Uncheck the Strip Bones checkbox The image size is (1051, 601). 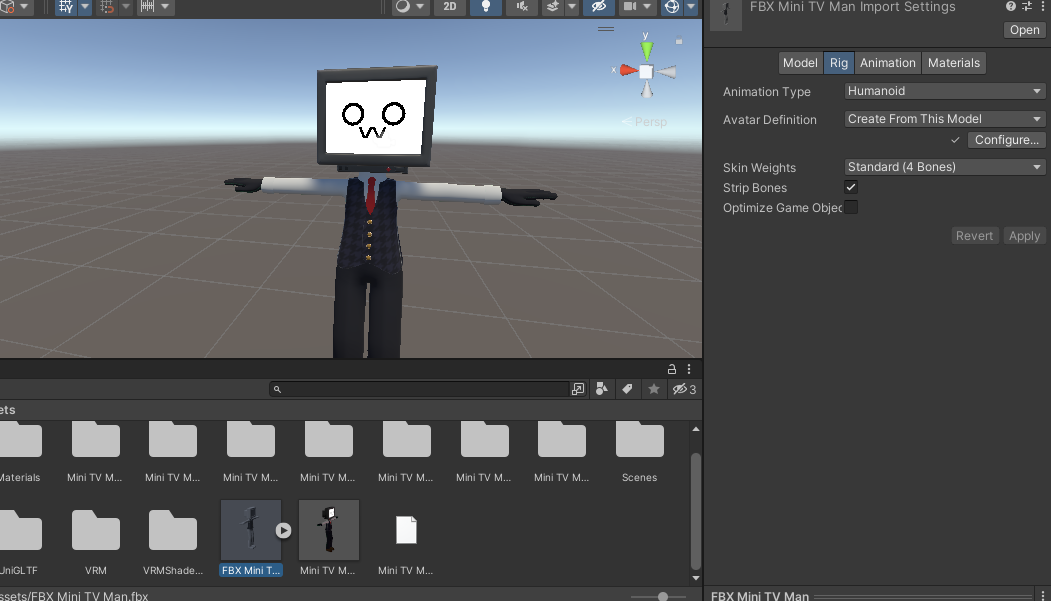click(851, 187)
